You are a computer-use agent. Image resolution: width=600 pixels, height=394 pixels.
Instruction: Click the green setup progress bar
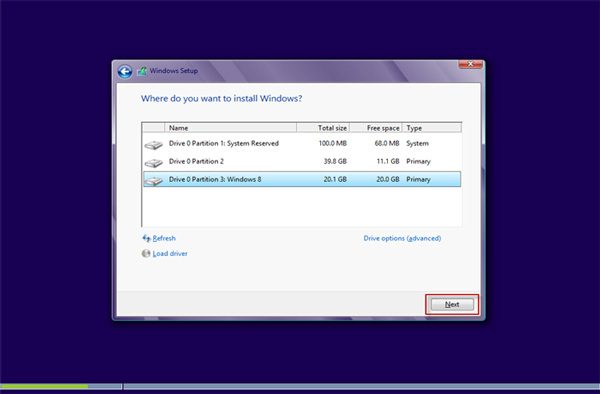(44, 386)
